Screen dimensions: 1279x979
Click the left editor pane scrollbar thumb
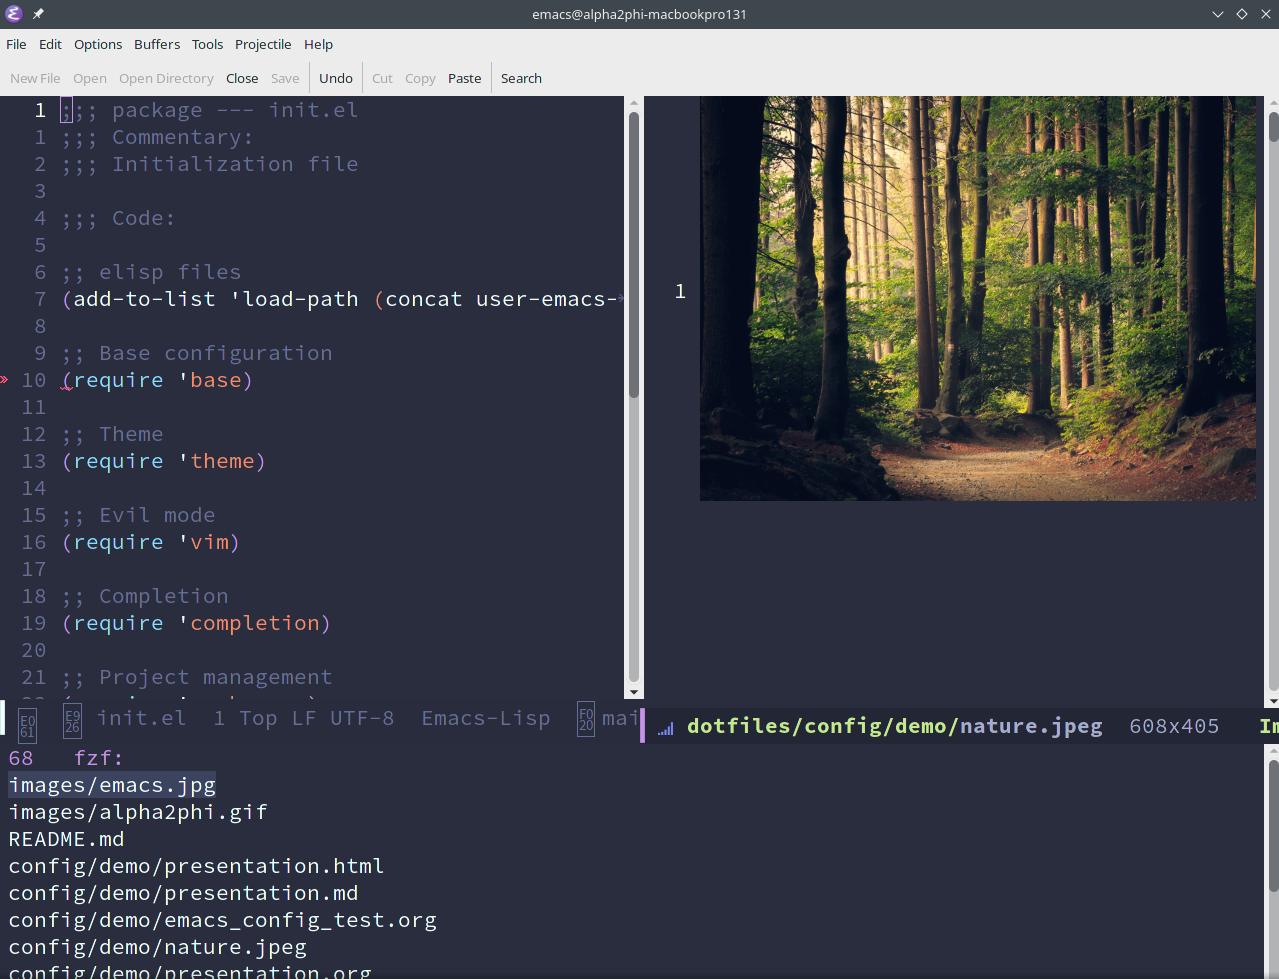[x=634, y=255]
